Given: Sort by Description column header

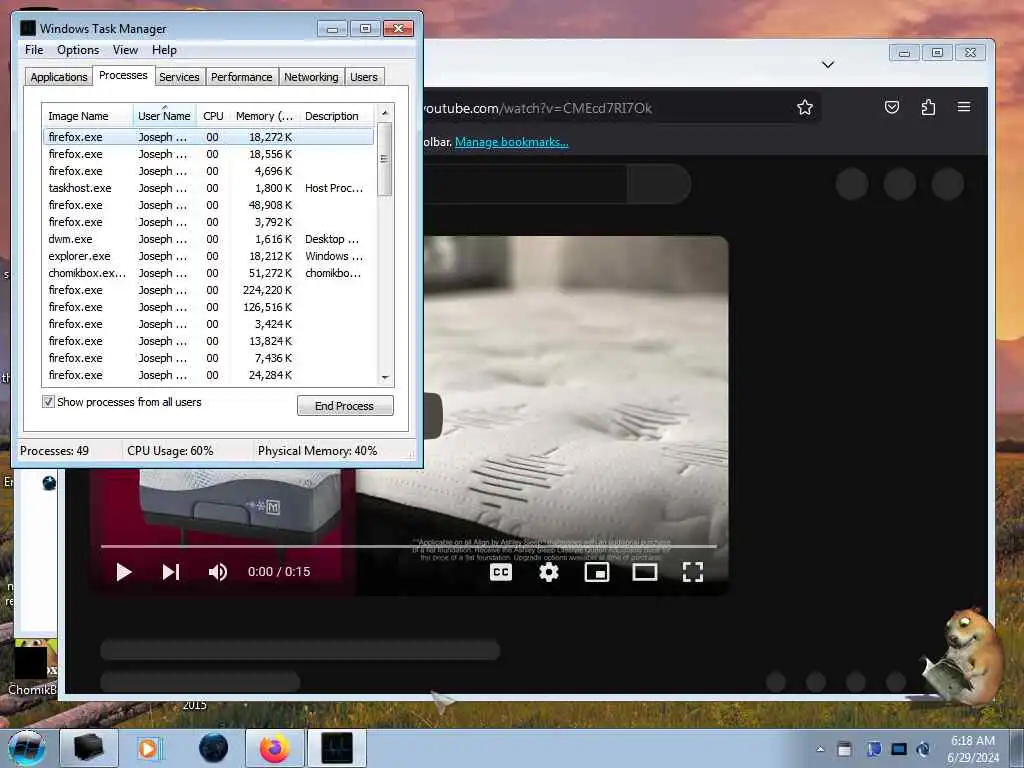Looking at the screenshot, I should click(336, 116).
